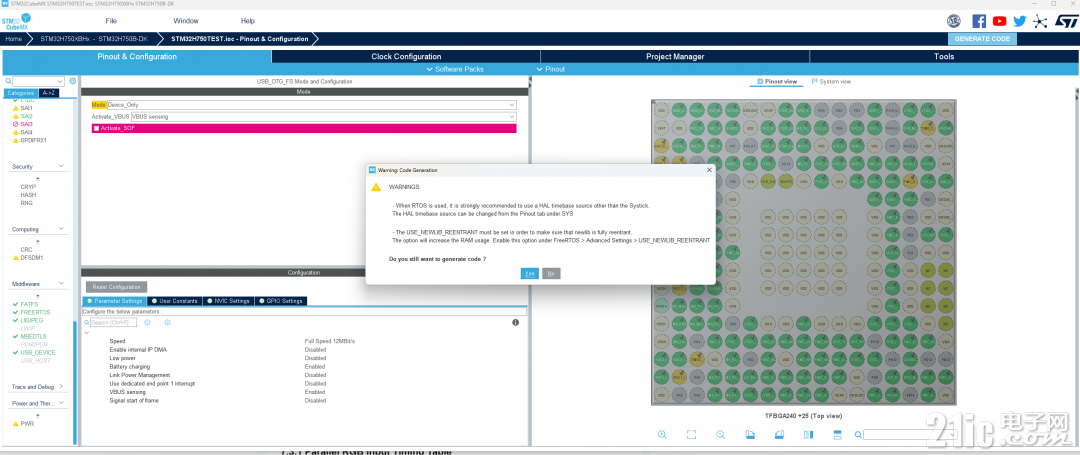Flip chip horizontally icon

pyautogui.click(x=809, y=434)
